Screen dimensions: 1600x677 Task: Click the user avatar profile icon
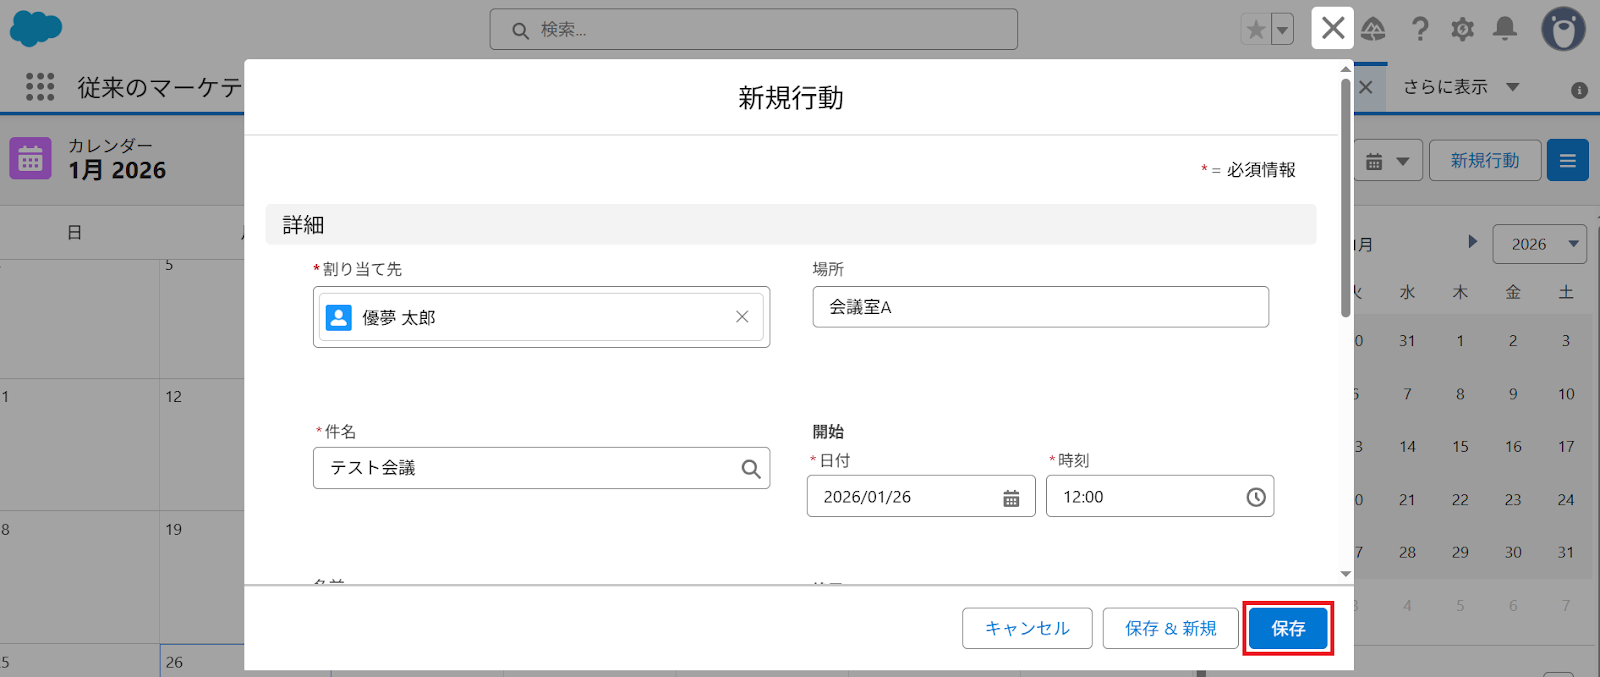(1563, 29)
